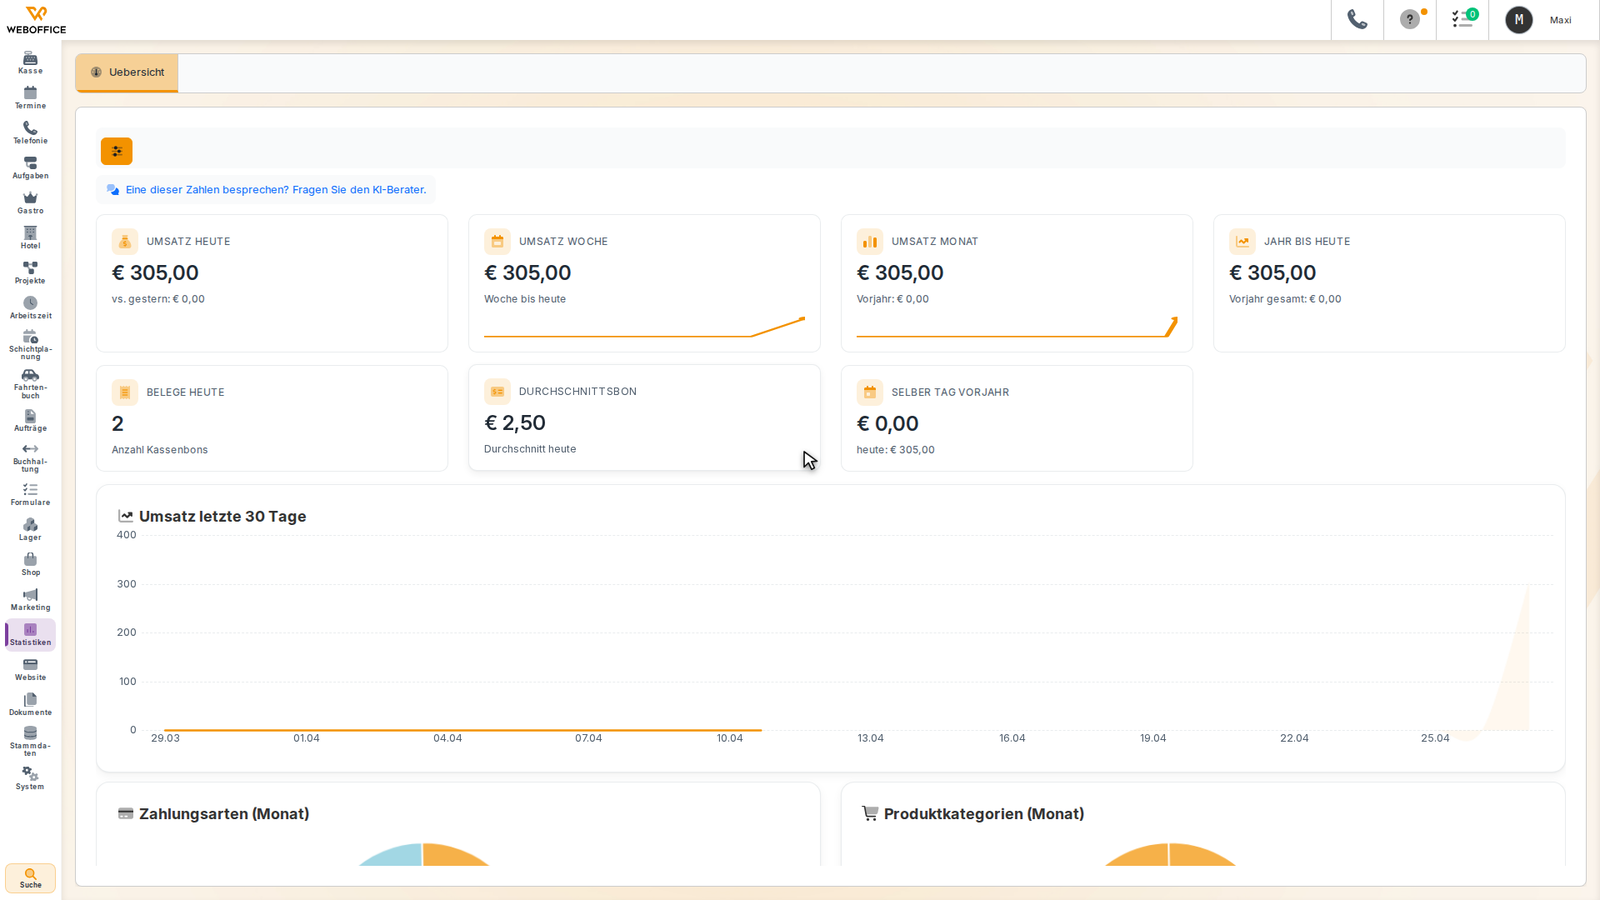Click the Durchschnittsbon card

644,417
